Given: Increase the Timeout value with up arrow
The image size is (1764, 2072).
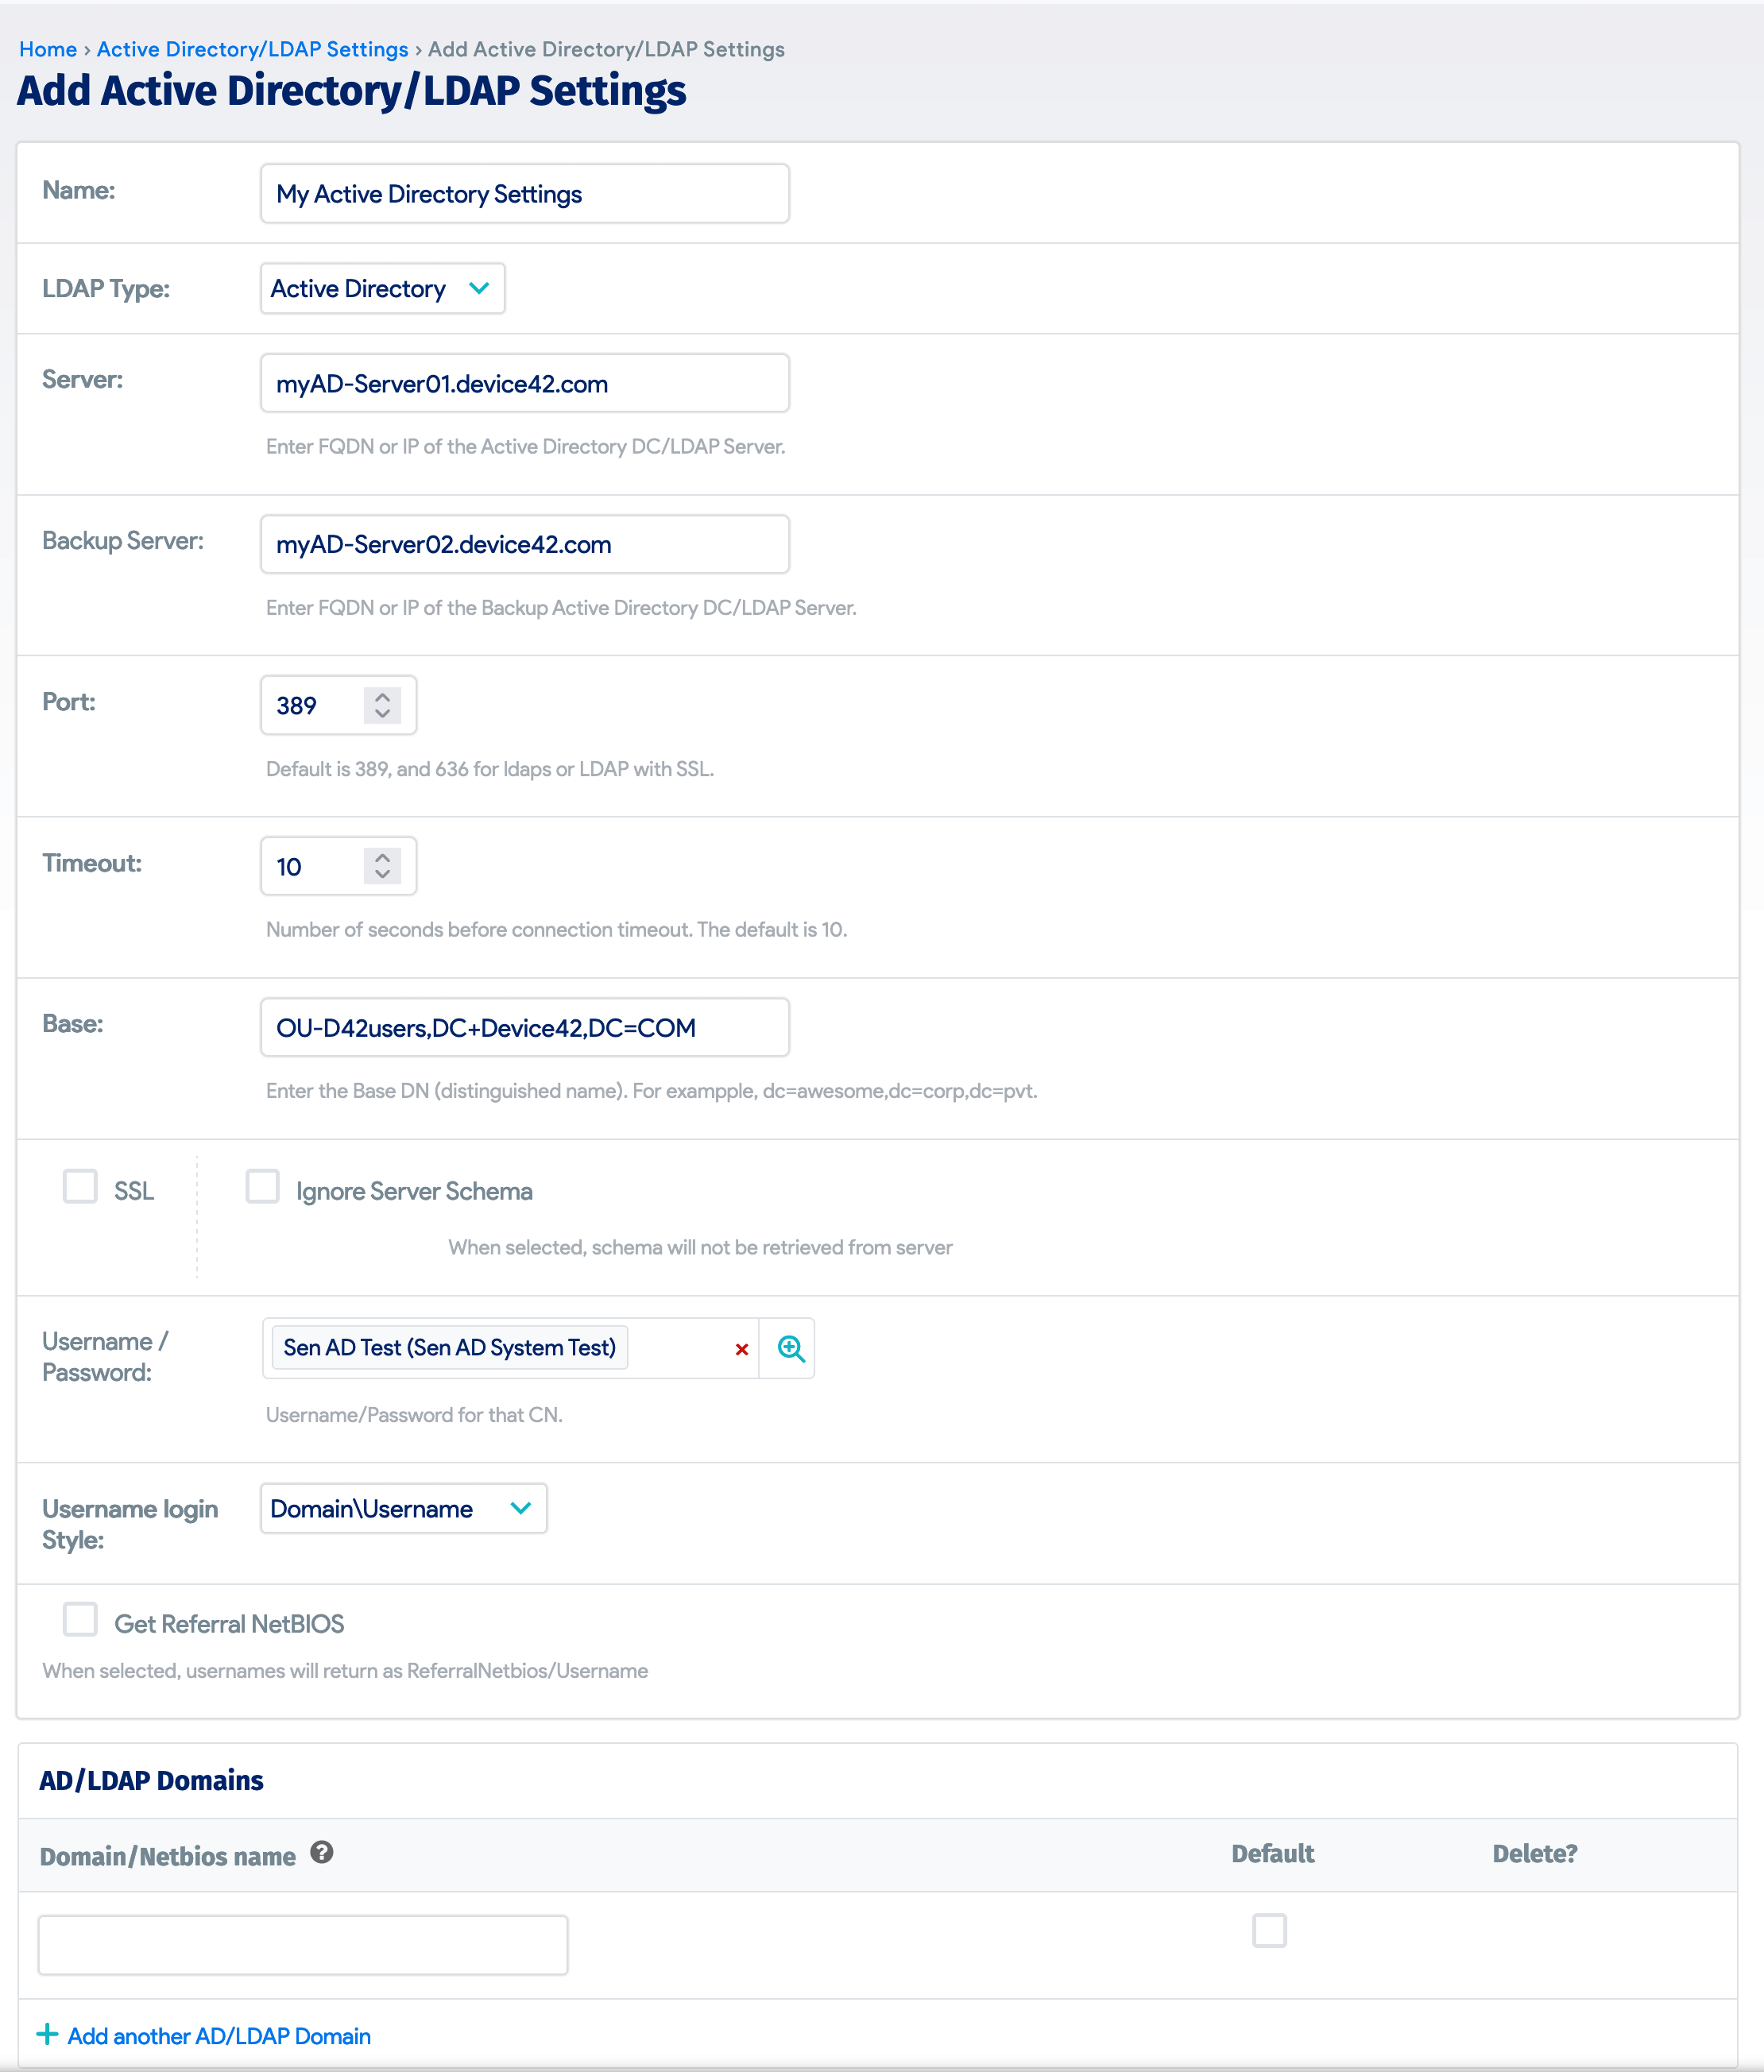Looking at the screenshot, I should coord(382,857).
